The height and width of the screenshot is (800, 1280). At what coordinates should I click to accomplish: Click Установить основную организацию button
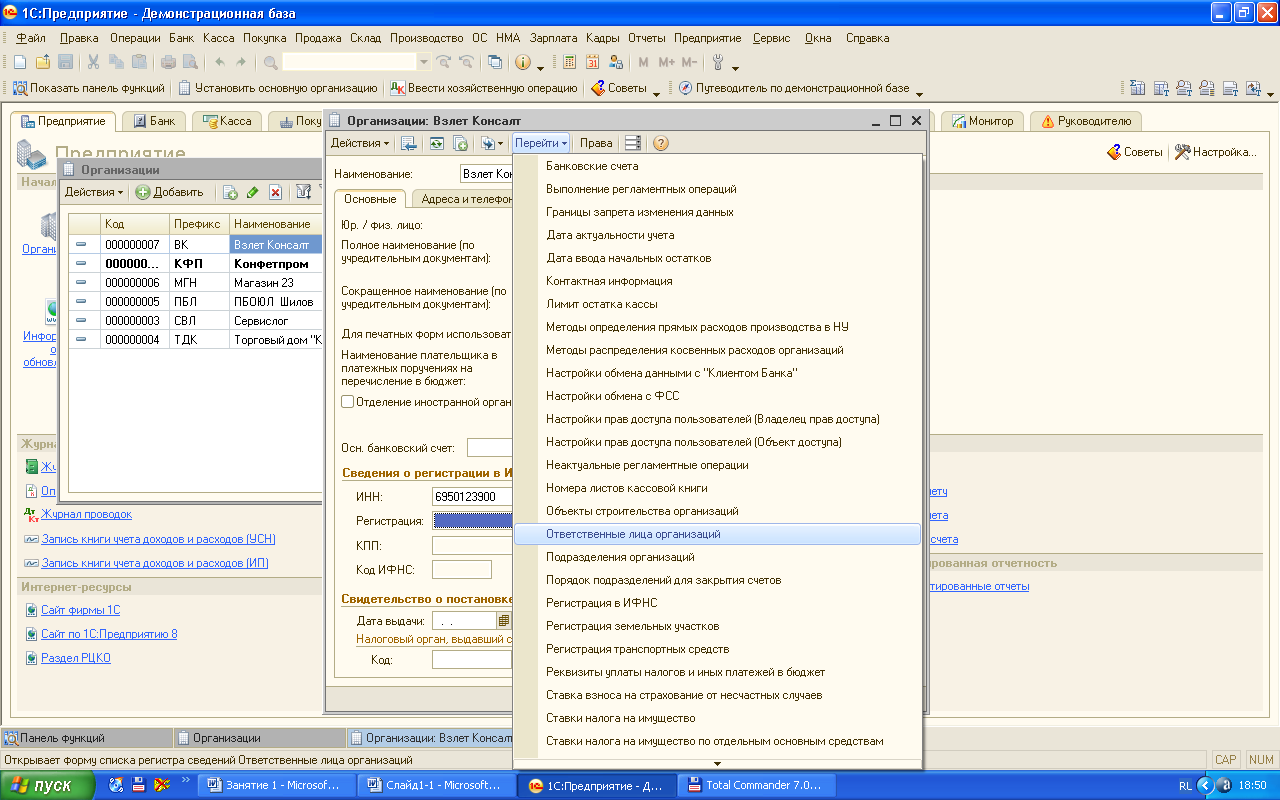(x=278, y=88)
